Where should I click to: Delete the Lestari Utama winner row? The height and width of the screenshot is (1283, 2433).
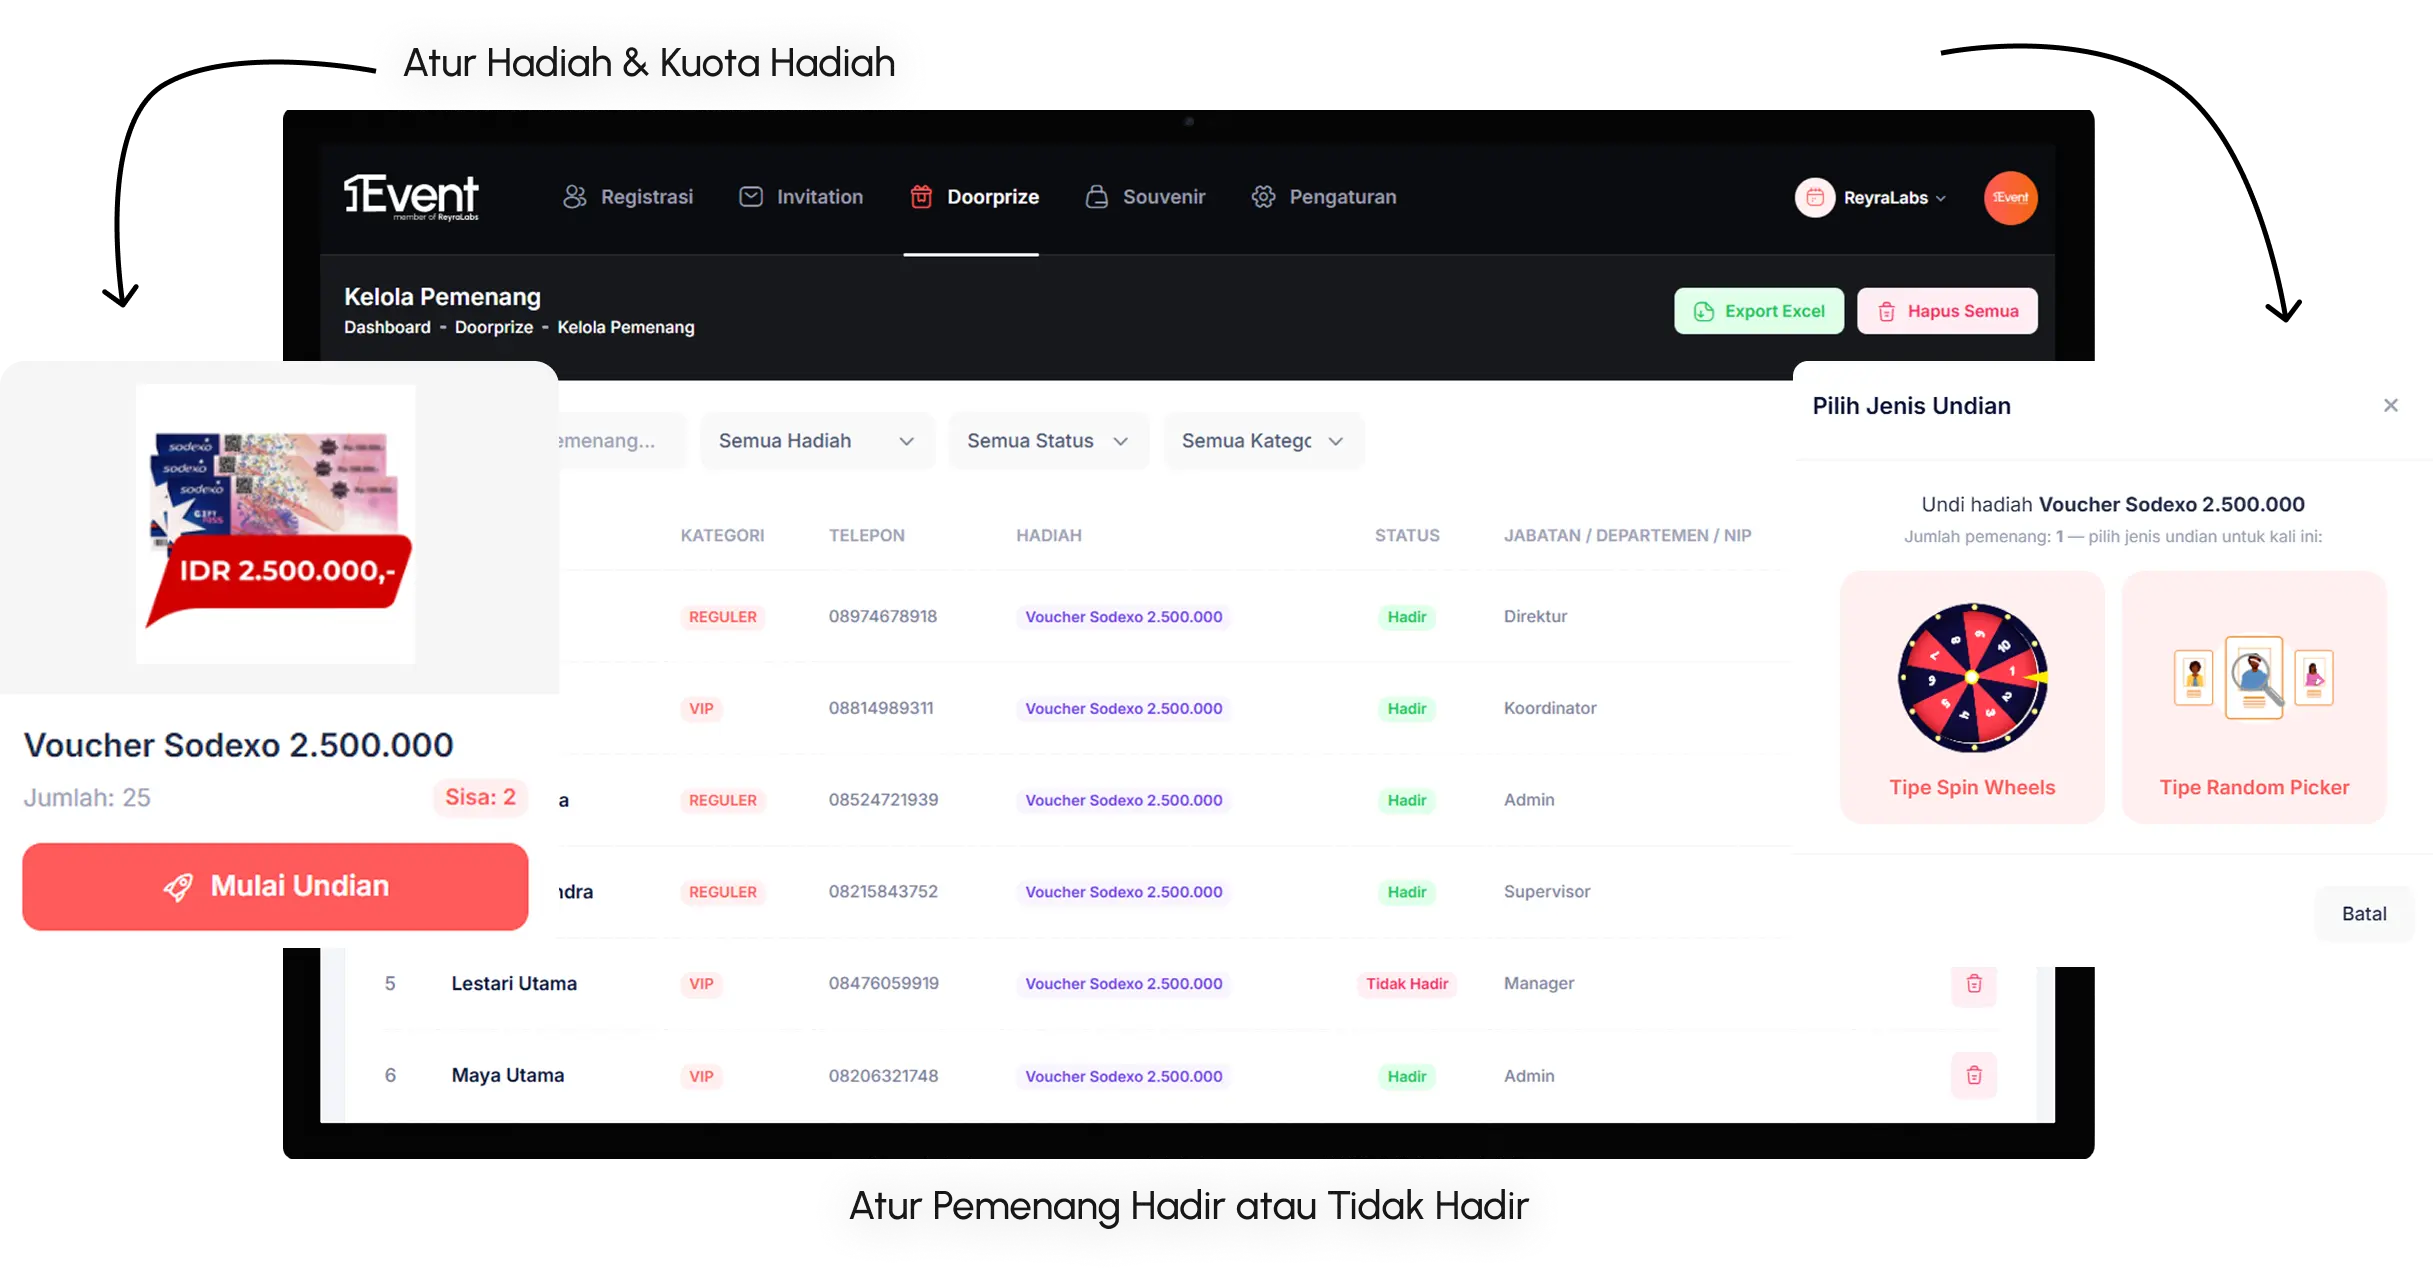pos(1974,984)
